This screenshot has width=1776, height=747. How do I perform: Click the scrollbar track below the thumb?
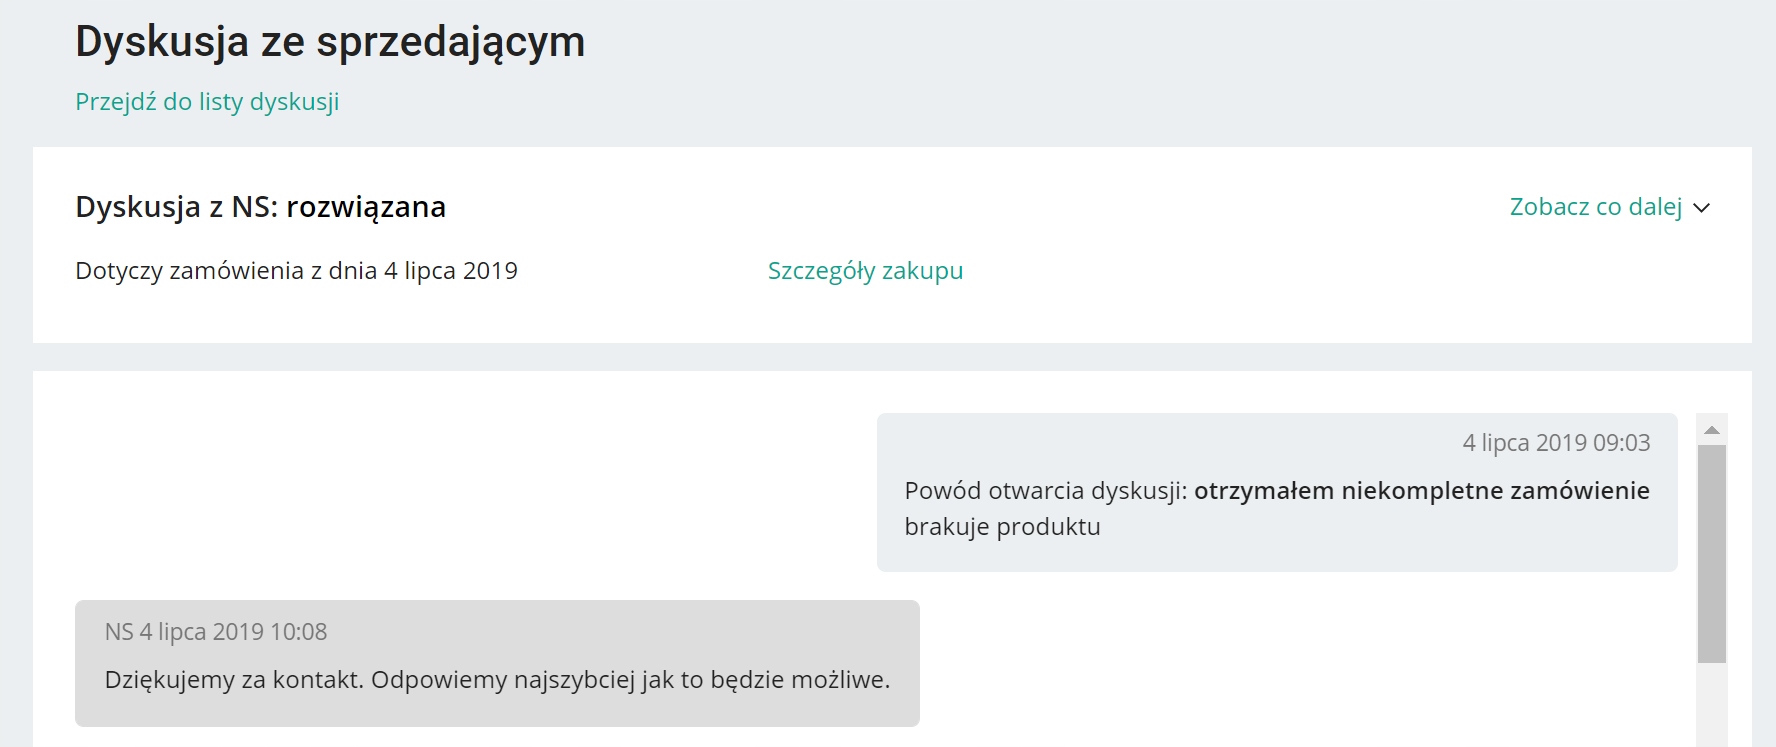[1712, 705]
